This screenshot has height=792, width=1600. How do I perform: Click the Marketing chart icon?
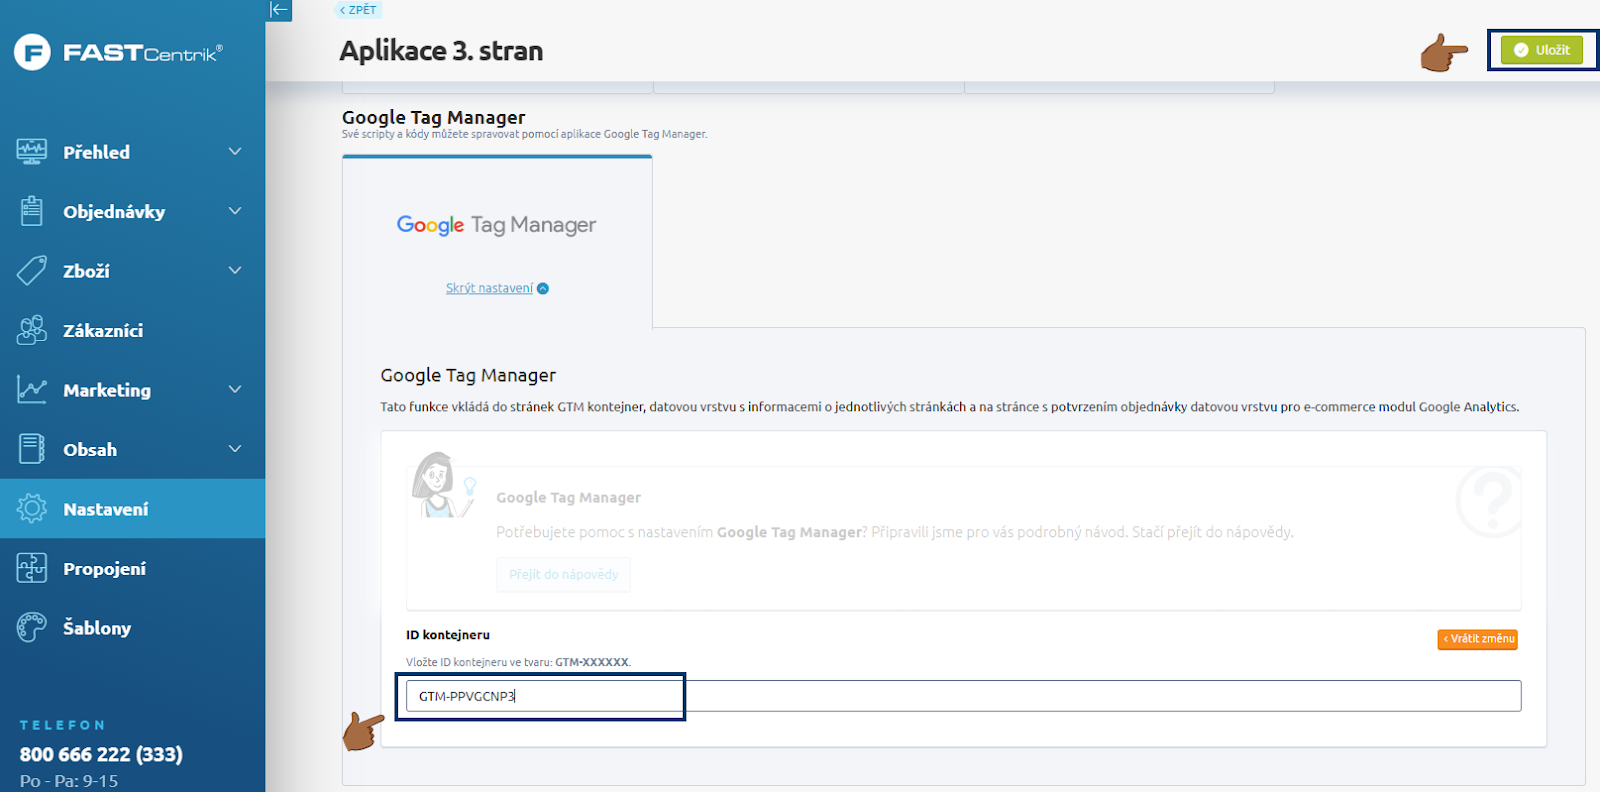[x=32, y=390]
